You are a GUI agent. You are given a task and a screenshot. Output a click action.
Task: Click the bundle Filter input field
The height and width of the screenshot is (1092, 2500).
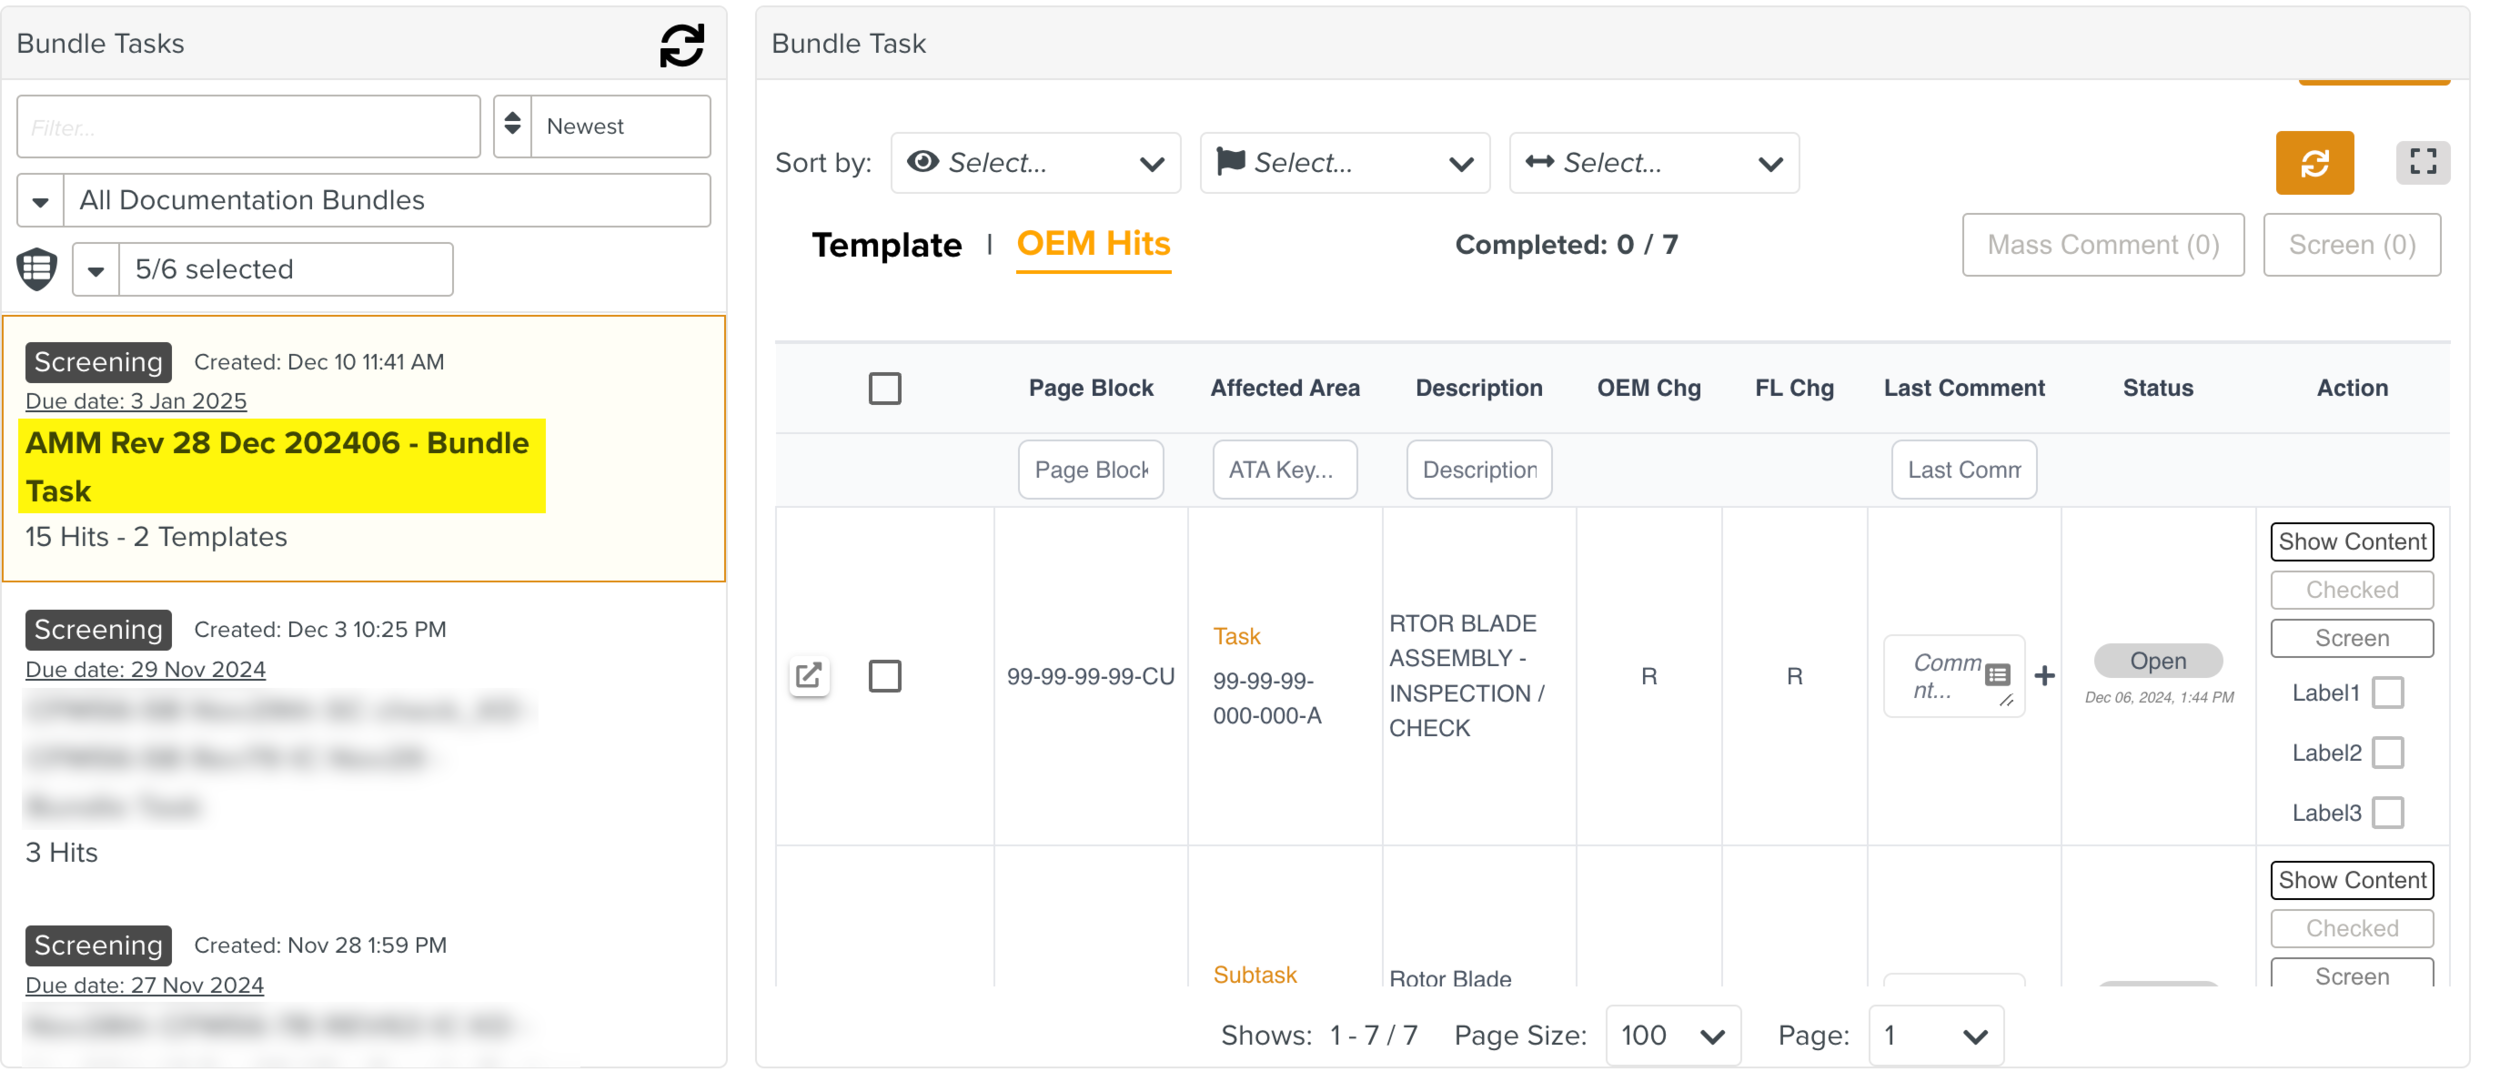click(x=248, y=126)
